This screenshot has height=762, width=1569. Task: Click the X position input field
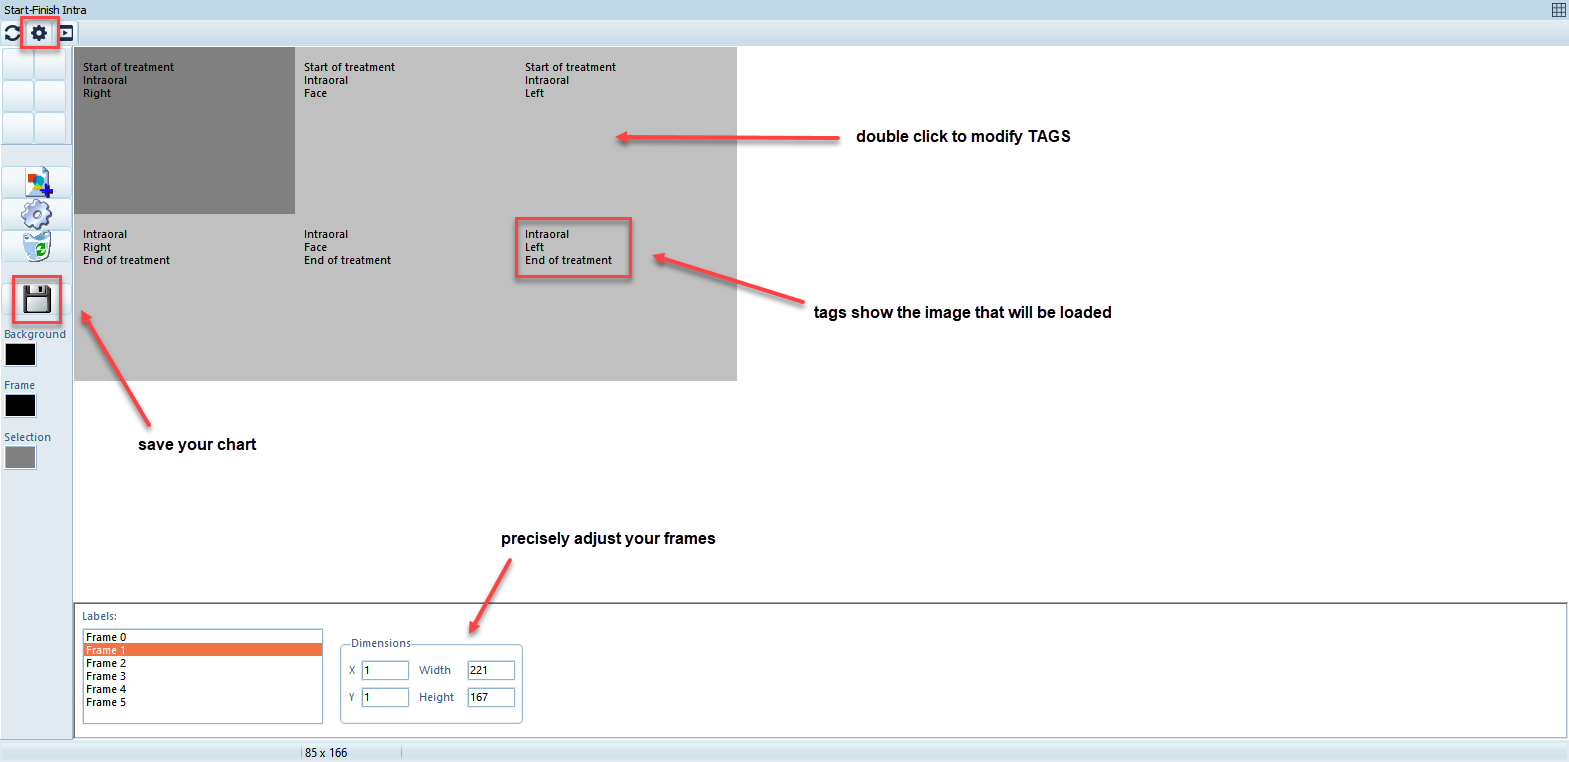click(385, 670)
